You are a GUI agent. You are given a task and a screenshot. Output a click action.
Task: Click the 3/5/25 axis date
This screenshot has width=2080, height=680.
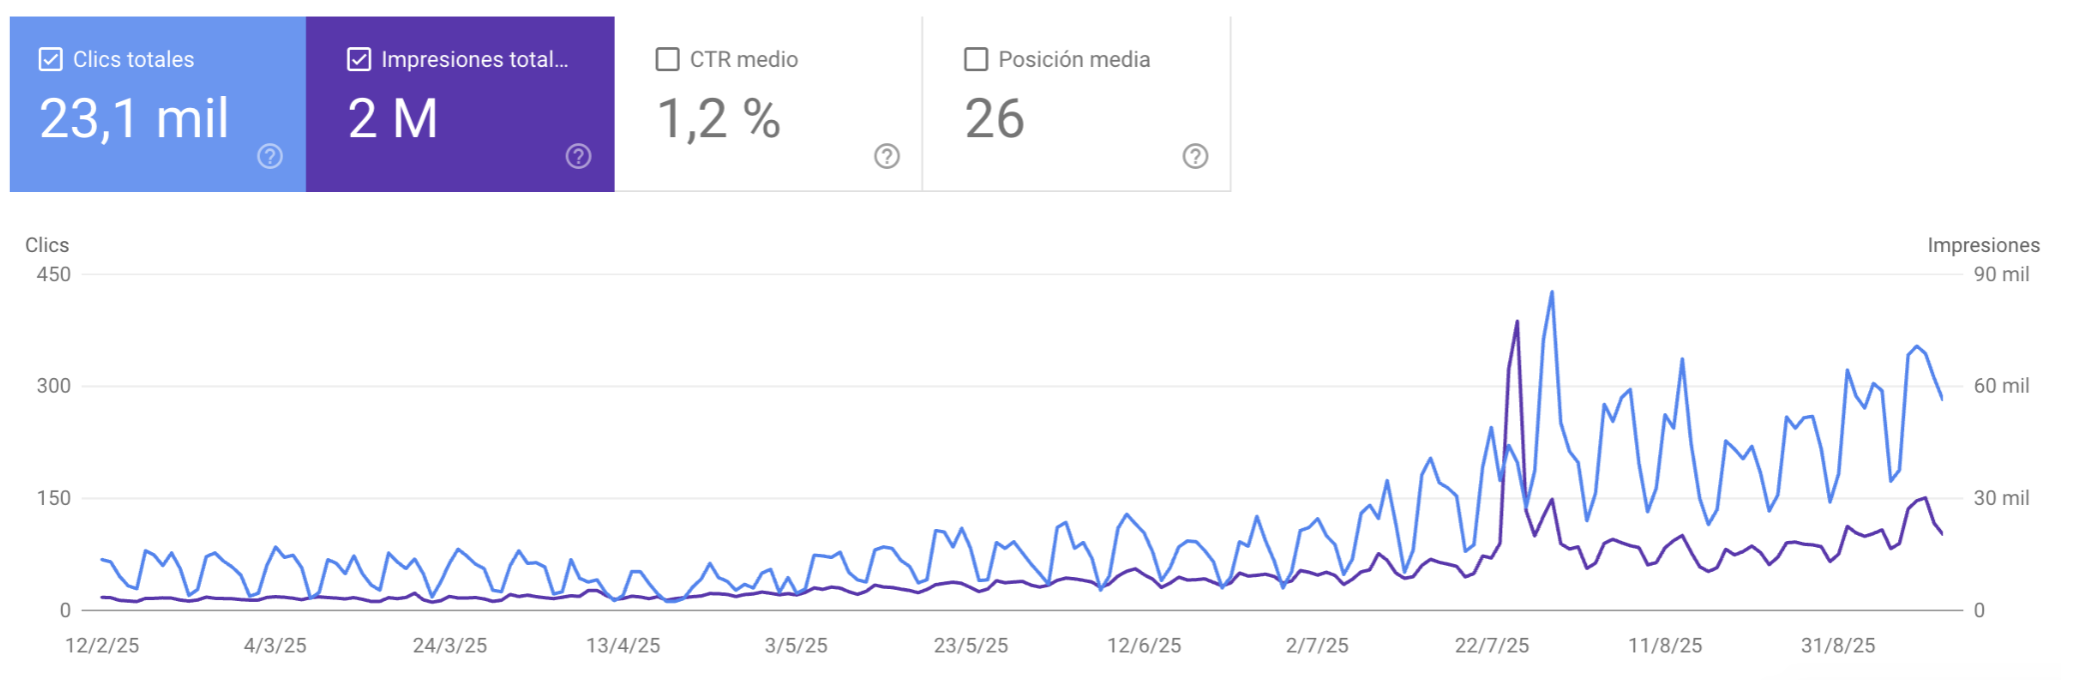coord(796,646)
